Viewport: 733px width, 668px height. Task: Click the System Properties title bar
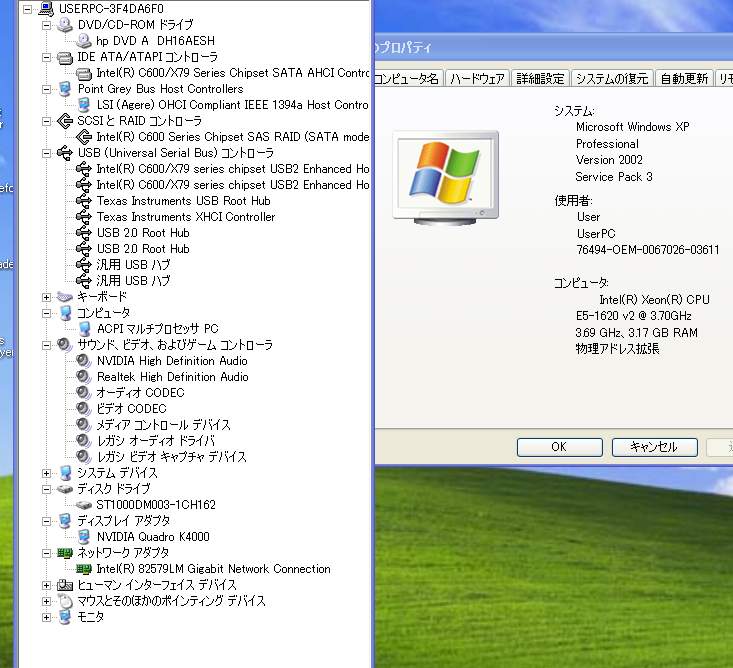point(554,47)
